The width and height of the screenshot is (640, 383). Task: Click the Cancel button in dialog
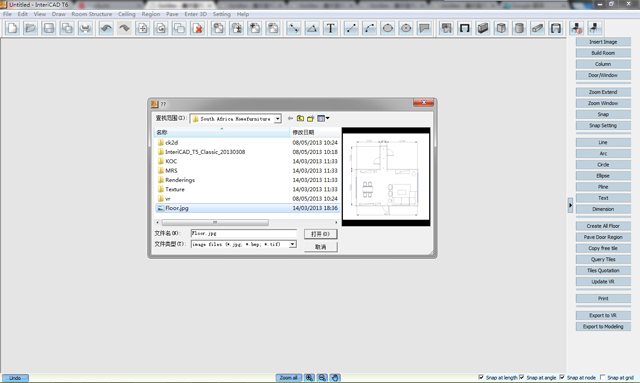point(320,247)
